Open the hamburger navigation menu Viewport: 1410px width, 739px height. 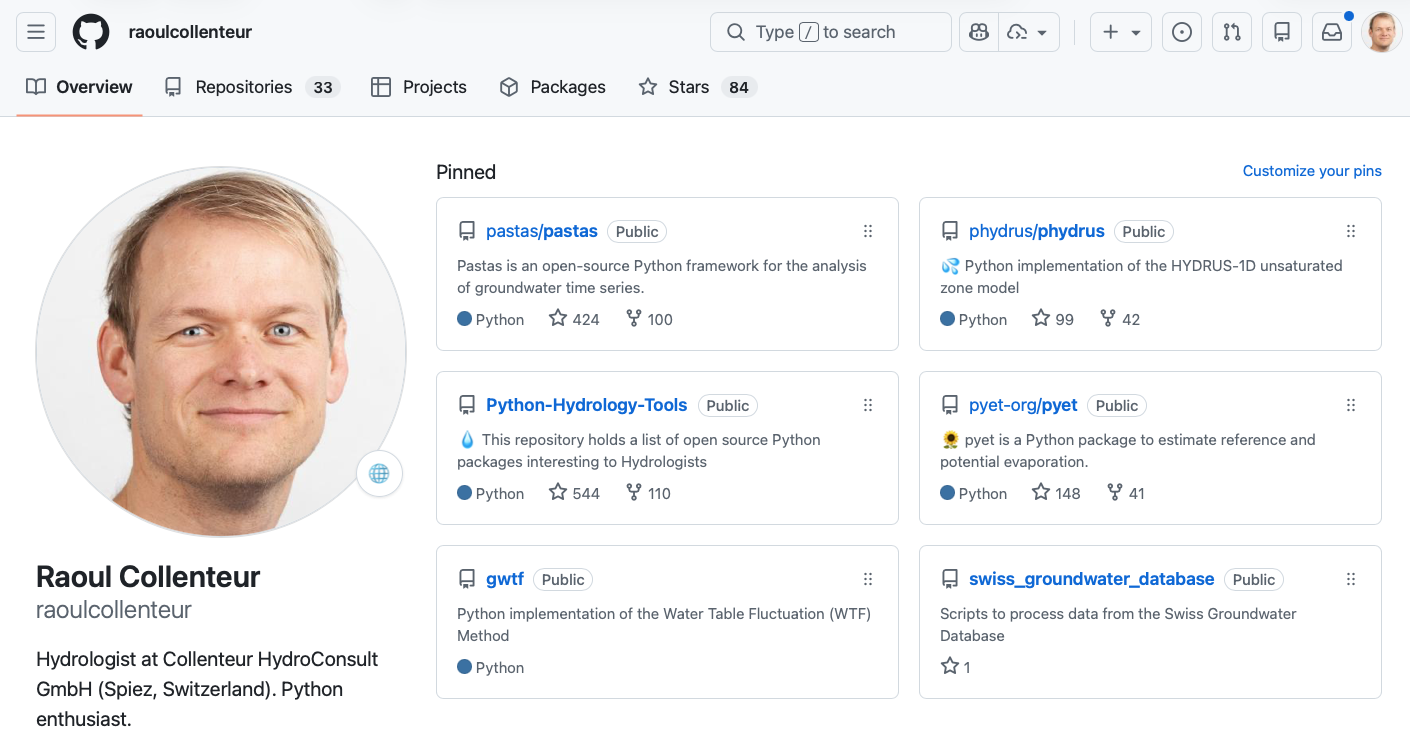point(36,32)
